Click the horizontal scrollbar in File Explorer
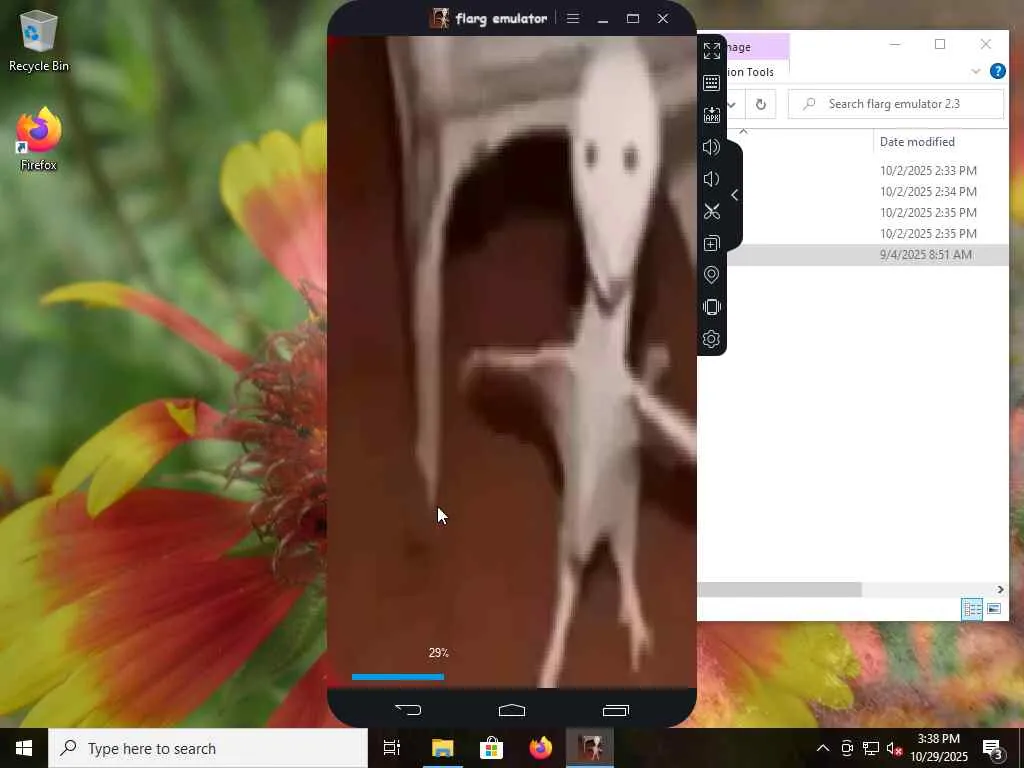The height and width of the screenshot is (768, 1024). coord(780,590)
